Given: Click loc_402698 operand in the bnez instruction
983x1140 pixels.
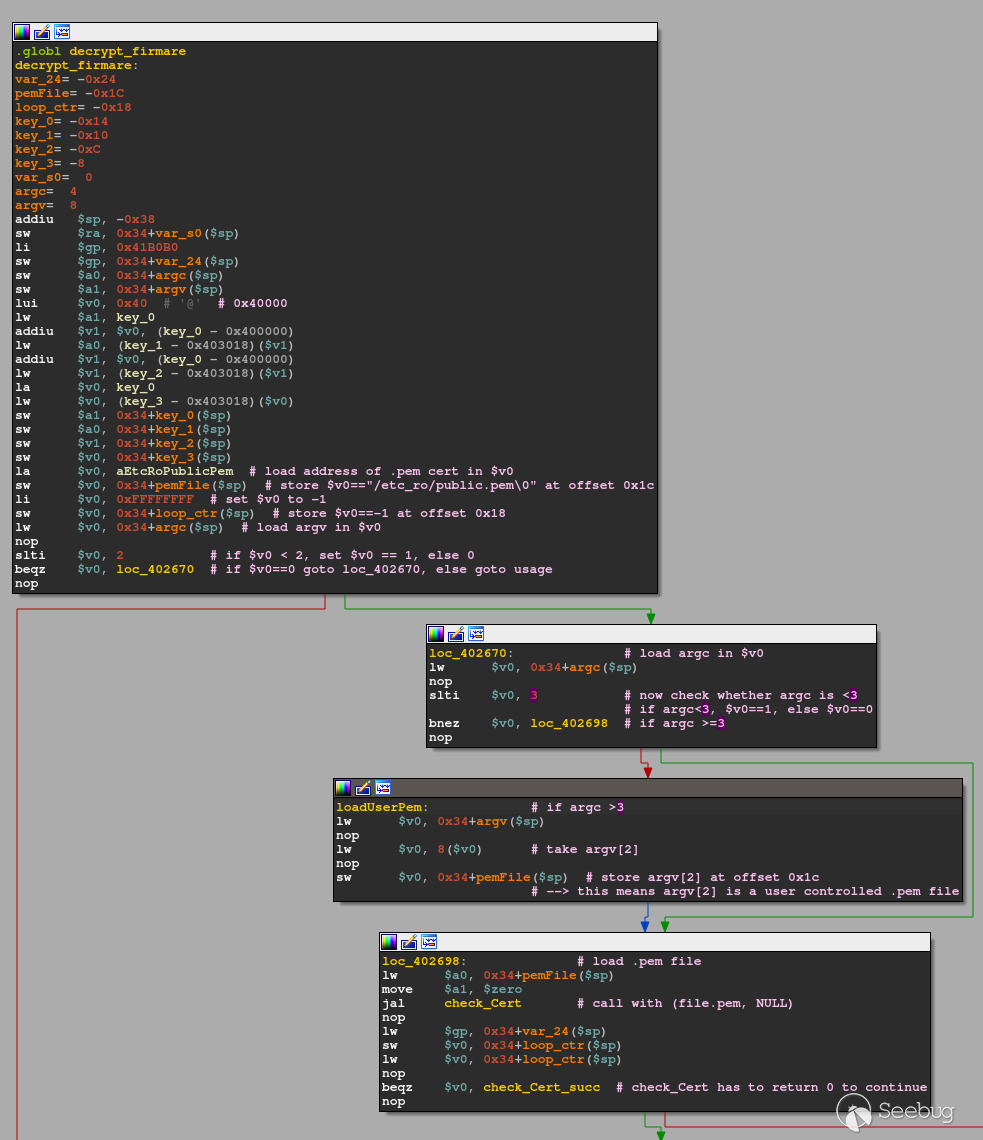Looking at the screenshot, I should pos(569,723).
